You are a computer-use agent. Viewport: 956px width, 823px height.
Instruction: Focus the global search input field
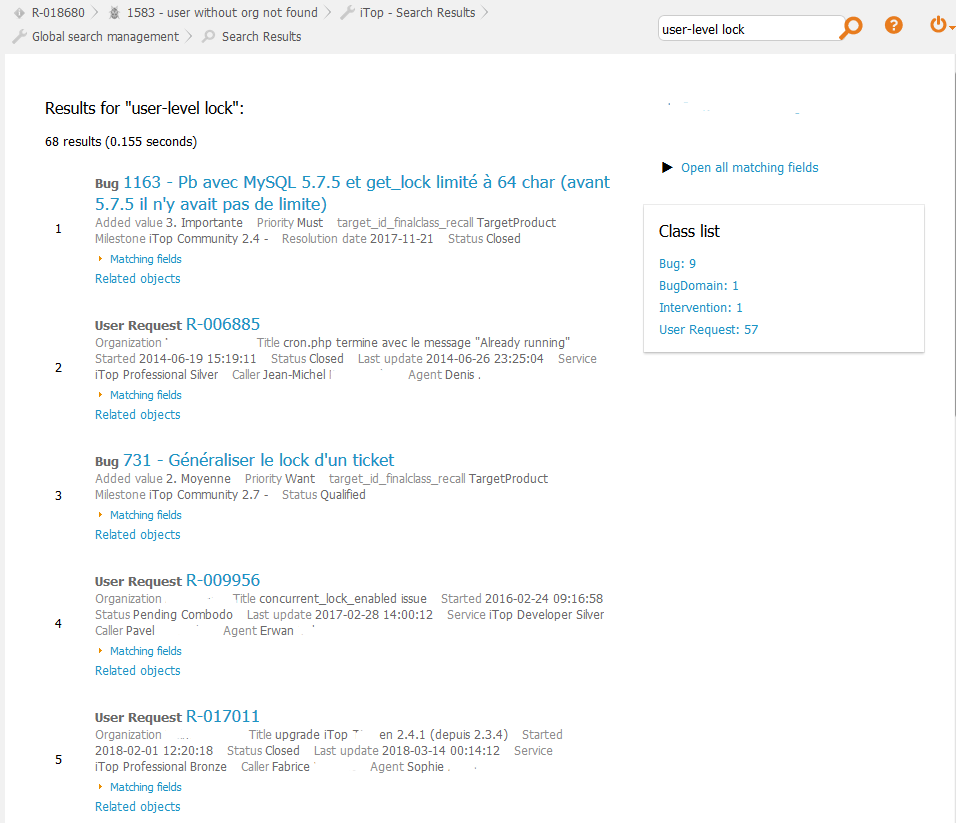click(749, 29)
